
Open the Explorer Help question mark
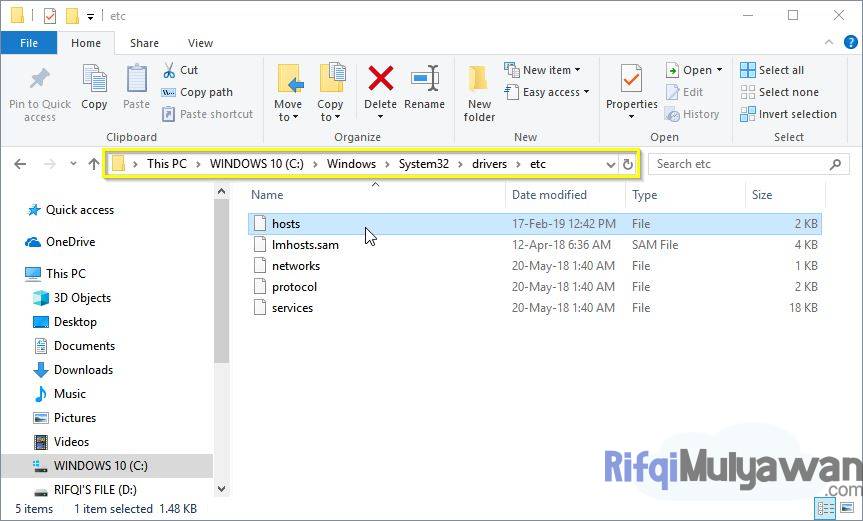click(850, 42)
